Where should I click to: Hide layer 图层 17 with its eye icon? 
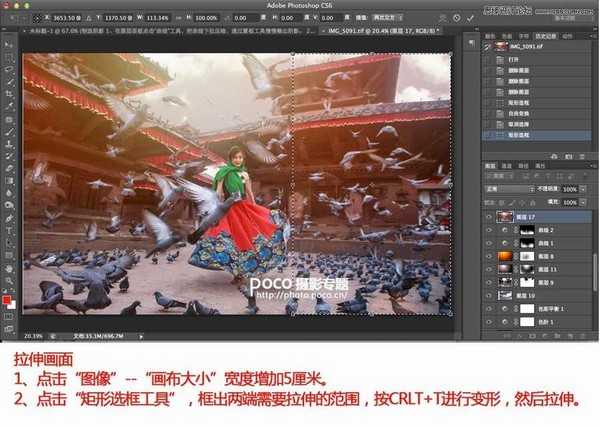tap(489, 216)
